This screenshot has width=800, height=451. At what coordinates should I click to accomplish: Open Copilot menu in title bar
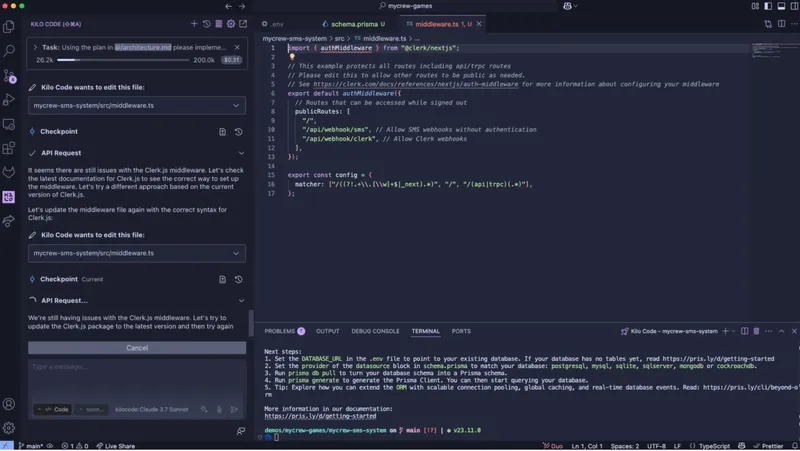tap(570, 6)
